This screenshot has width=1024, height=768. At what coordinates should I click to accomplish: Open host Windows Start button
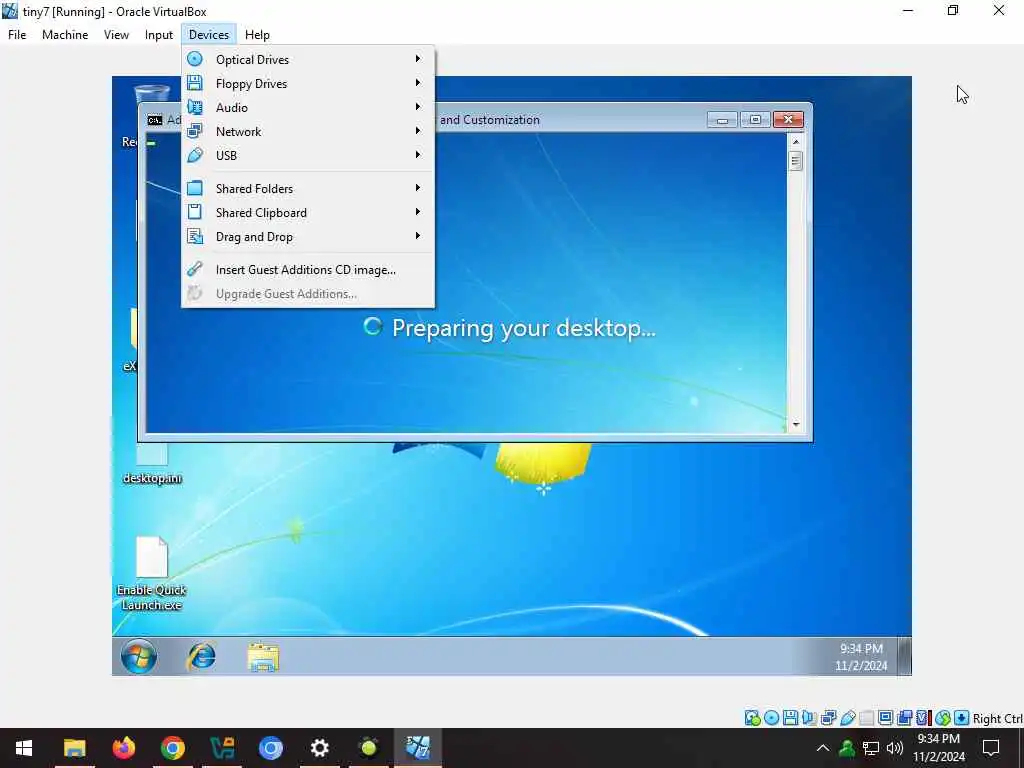pyautogui.click(x=24, y=748)
